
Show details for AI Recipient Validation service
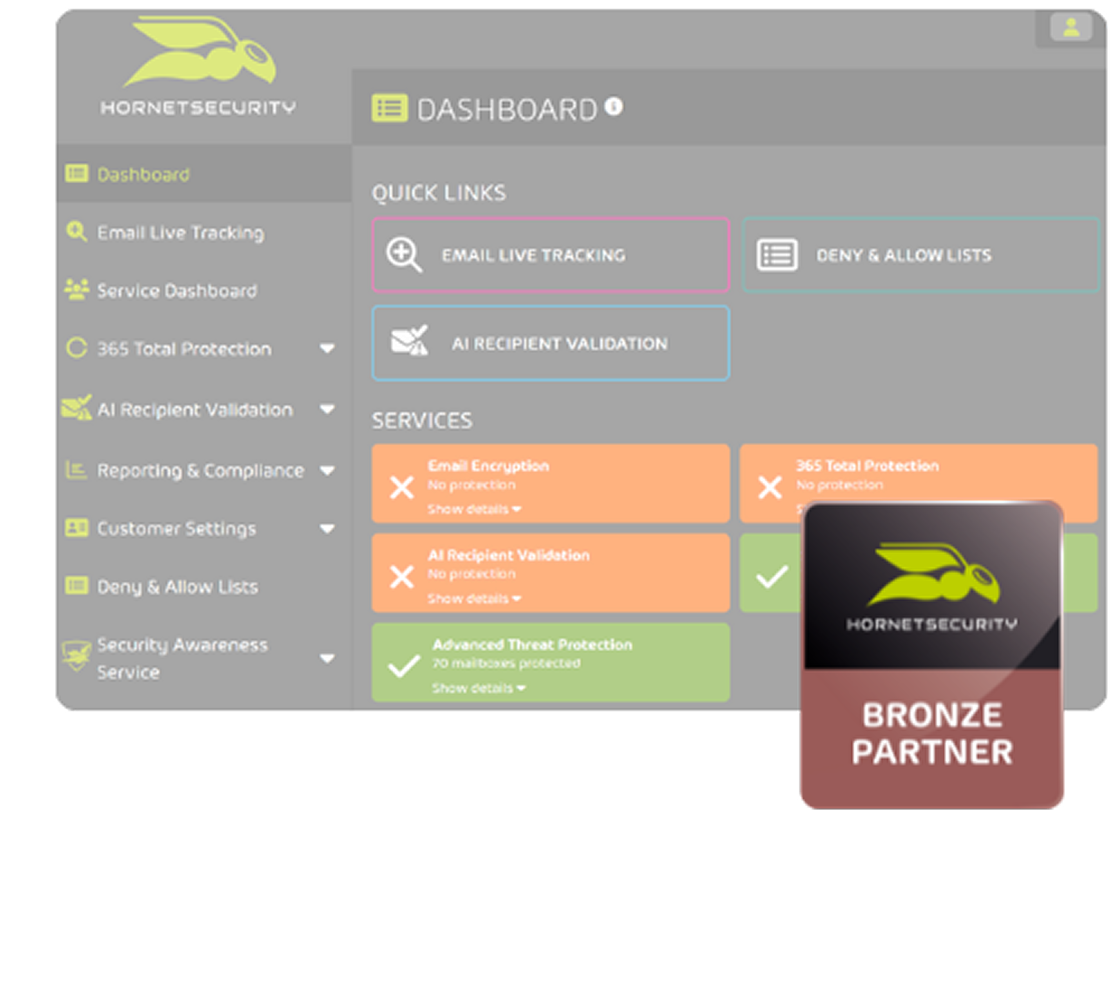coord(474,599)
